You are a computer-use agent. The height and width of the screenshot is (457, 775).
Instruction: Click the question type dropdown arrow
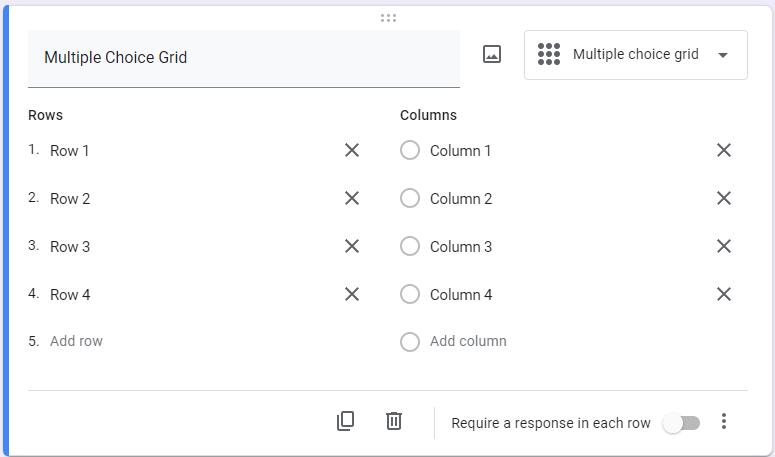pyautogui.click(x=723, y=55)
